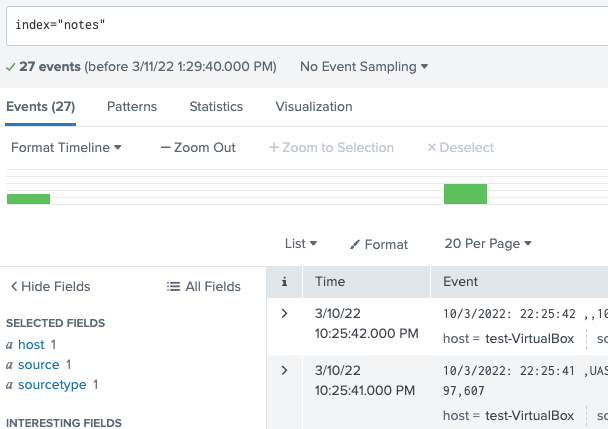608x429 pixels.
Task: Change the 20 Per Page setting
Action: click(488, 244)
